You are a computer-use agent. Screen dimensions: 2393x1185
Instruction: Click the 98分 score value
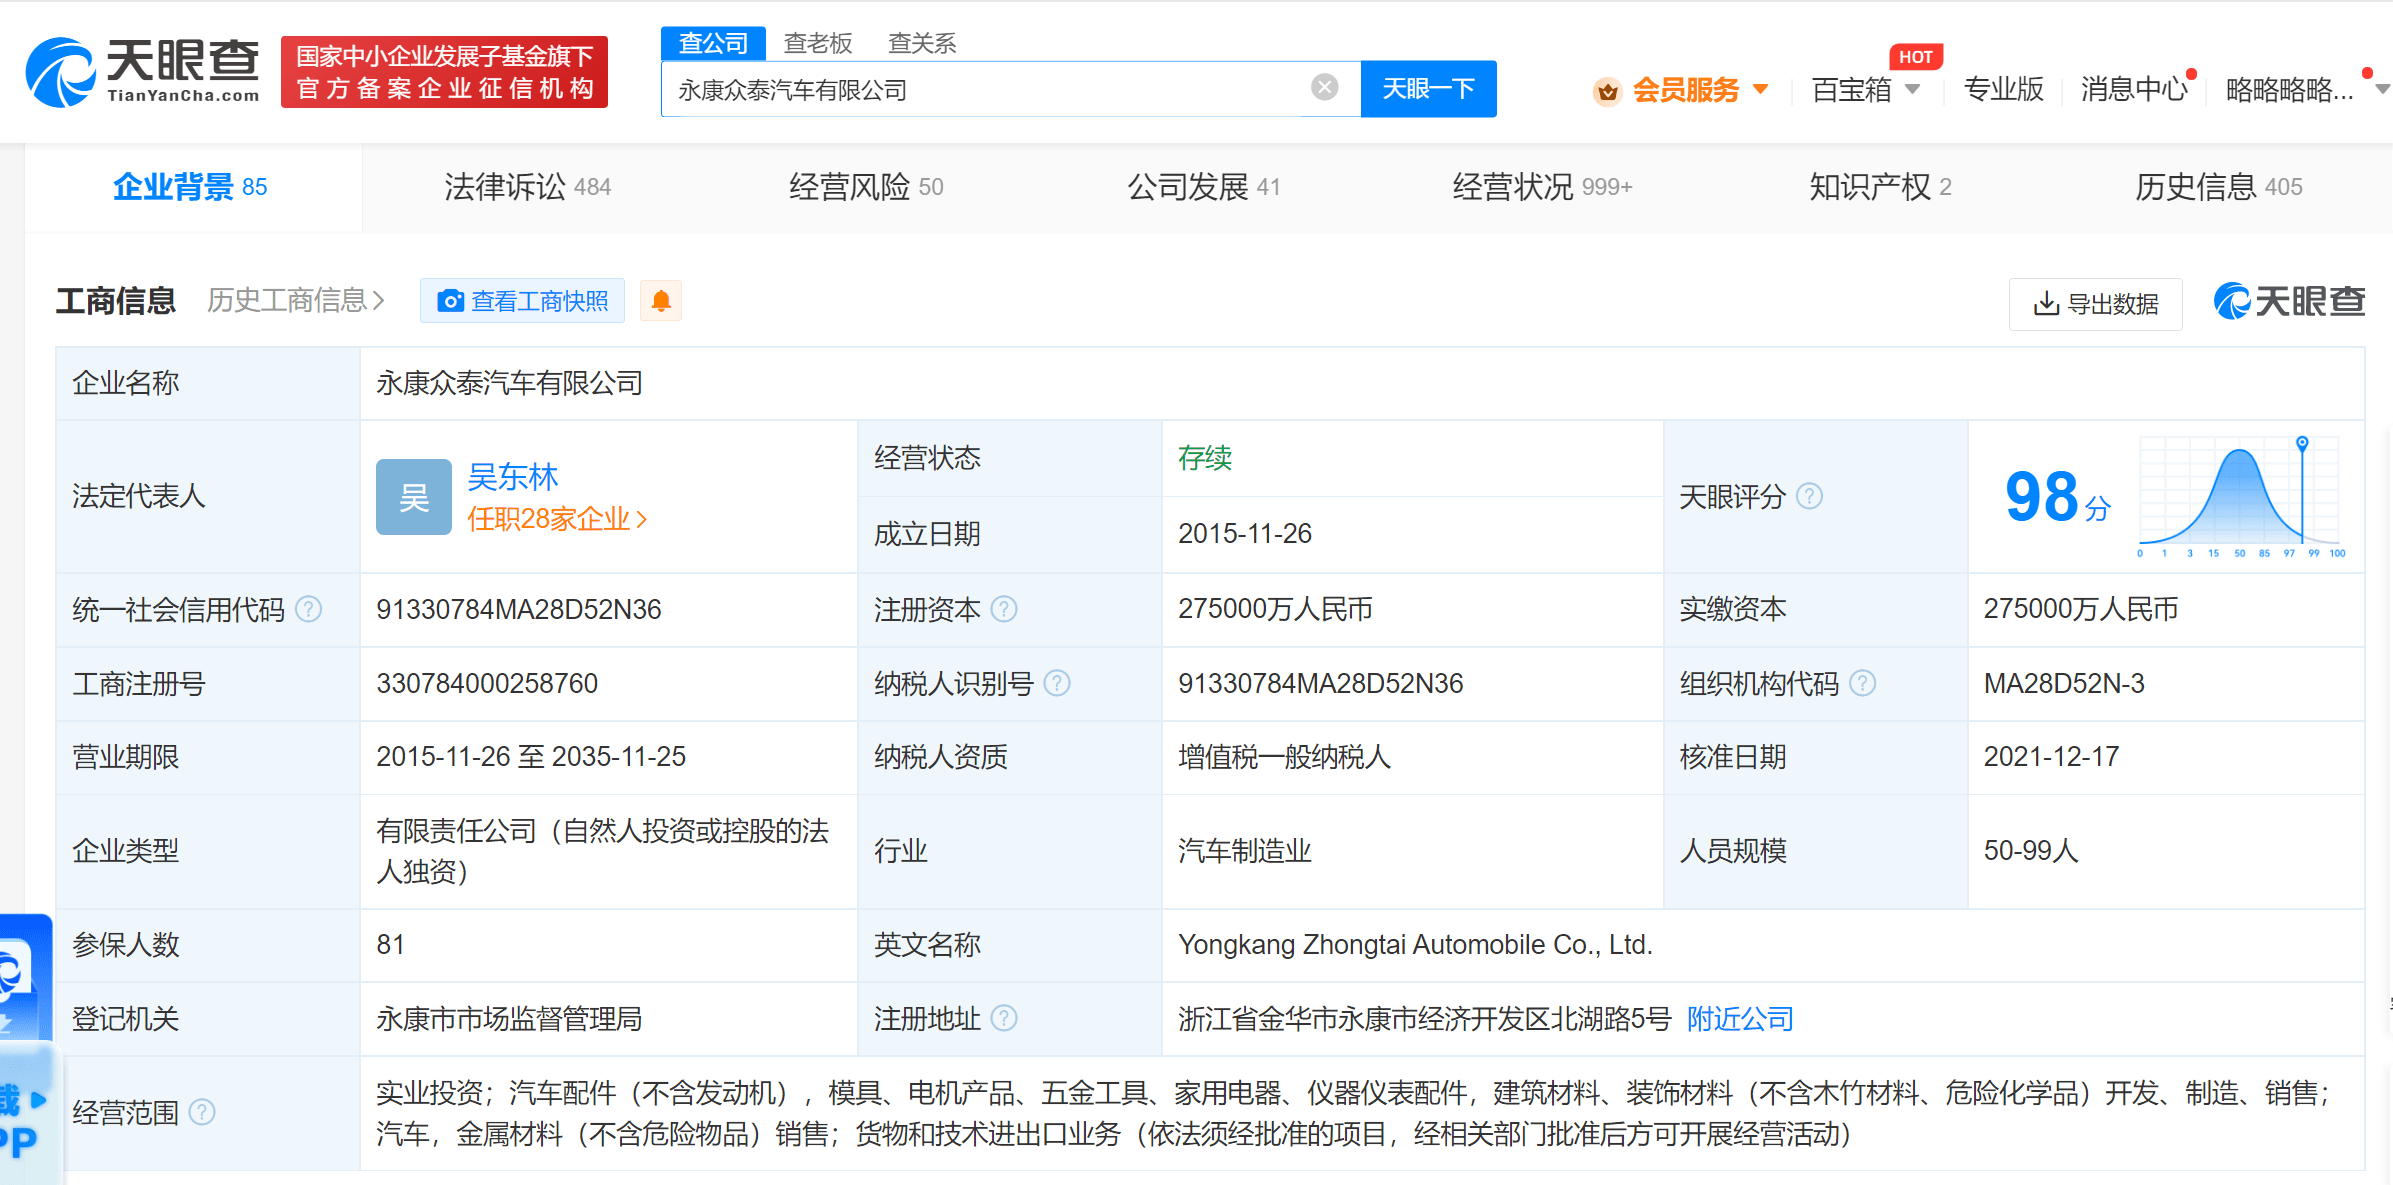2057,497
